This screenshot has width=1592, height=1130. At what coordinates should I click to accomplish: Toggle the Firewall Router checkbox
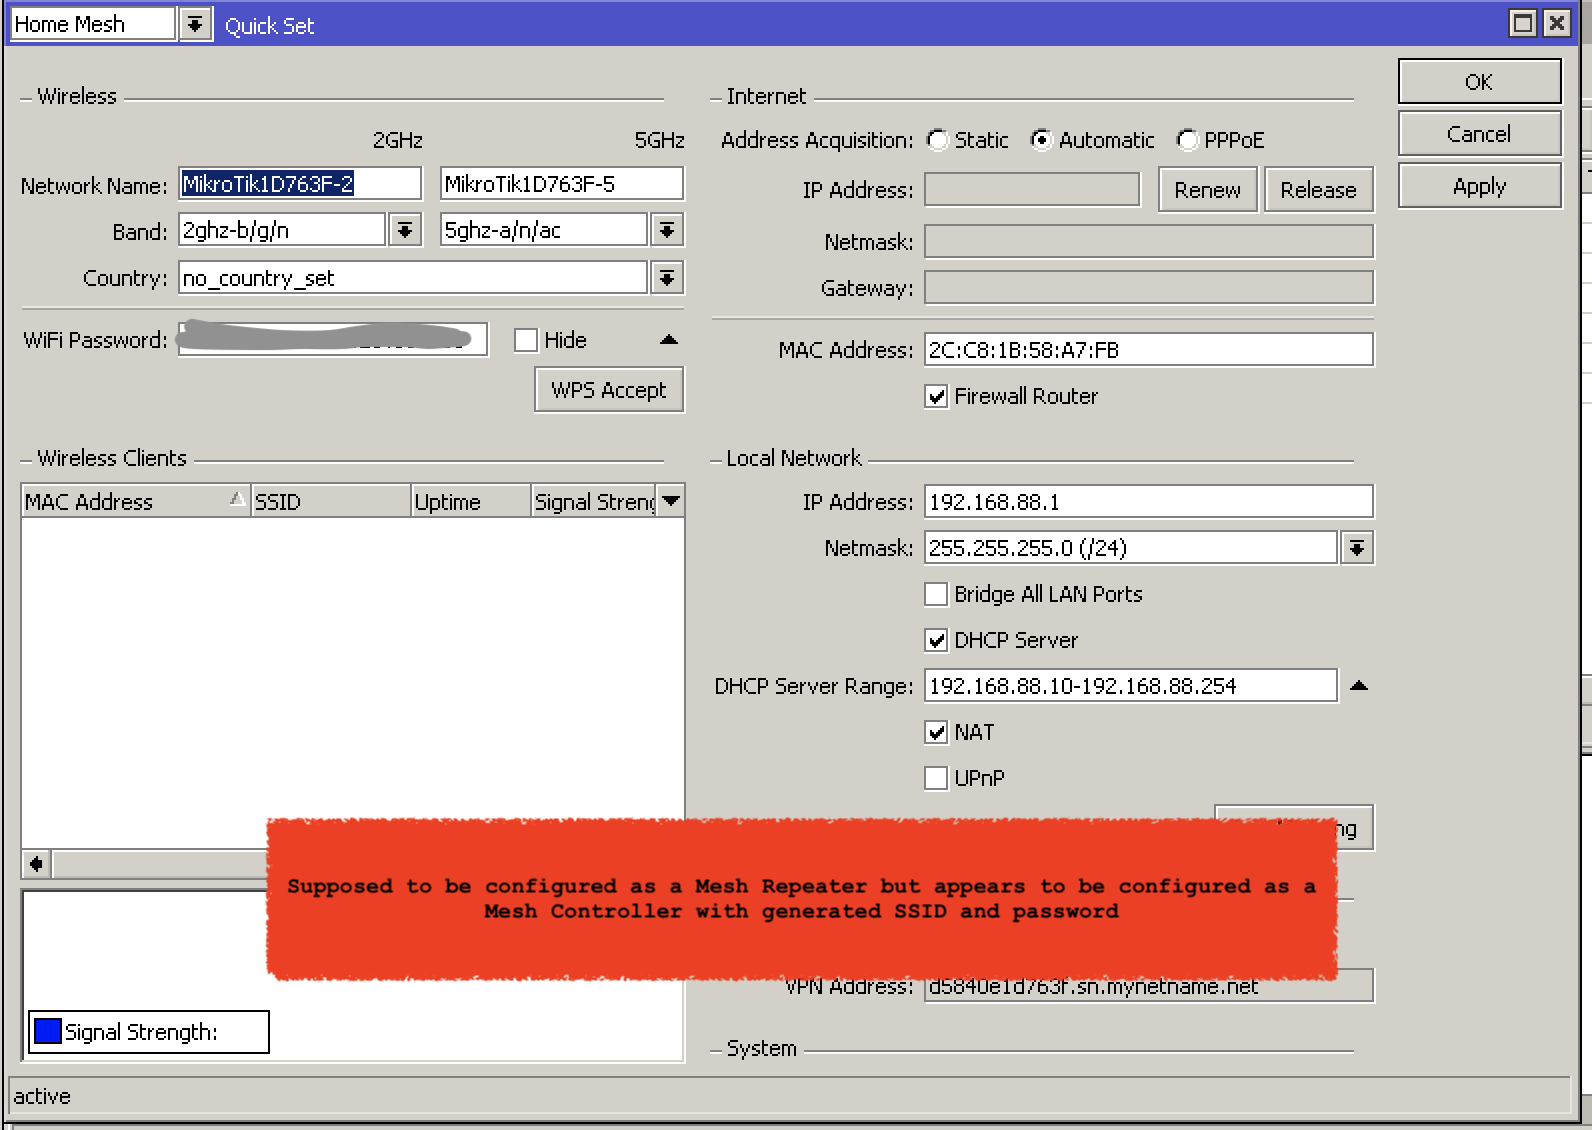(x=936, y=396)
